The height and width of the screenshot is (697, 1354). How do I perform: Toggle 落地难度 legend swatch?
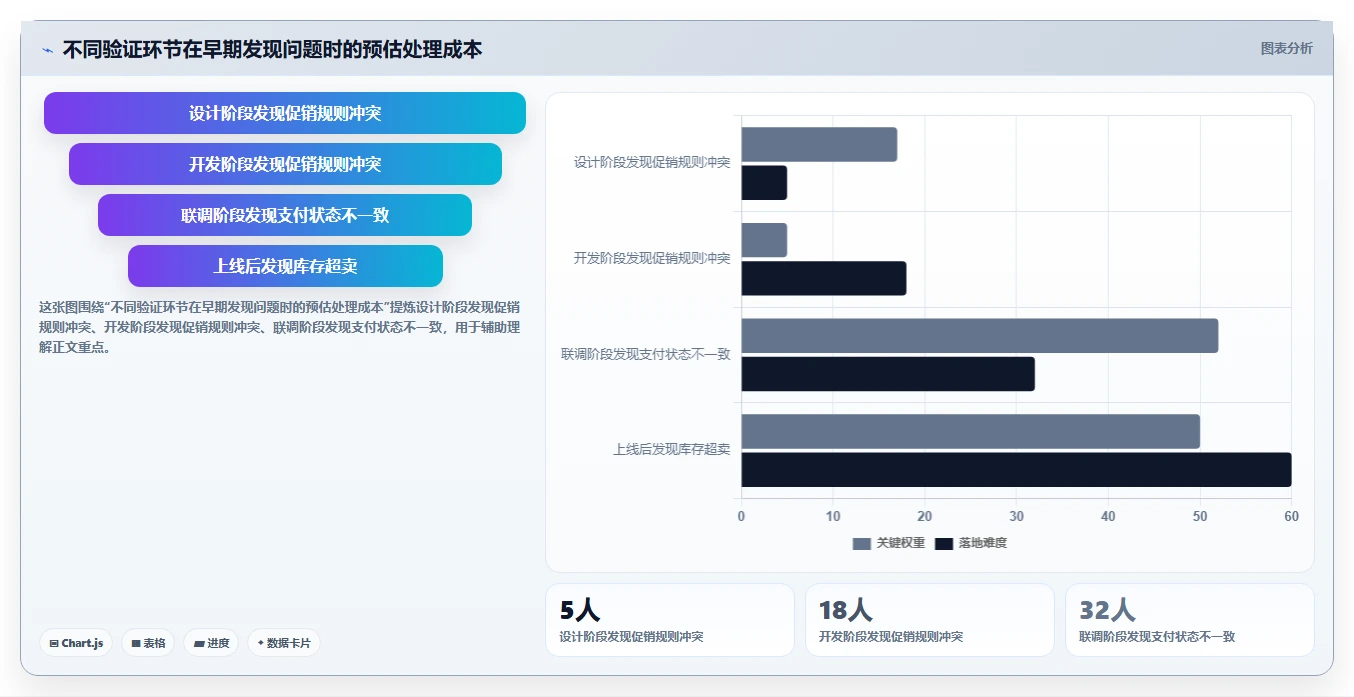click(944, 543)
